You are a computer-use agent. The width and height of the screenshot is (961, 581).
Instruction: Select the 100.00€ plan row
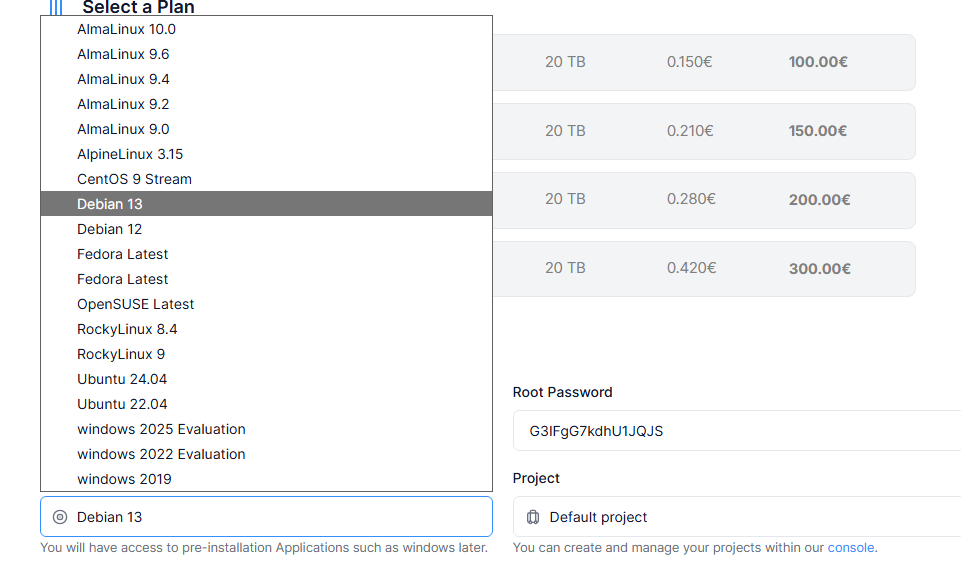pos(704,62)
